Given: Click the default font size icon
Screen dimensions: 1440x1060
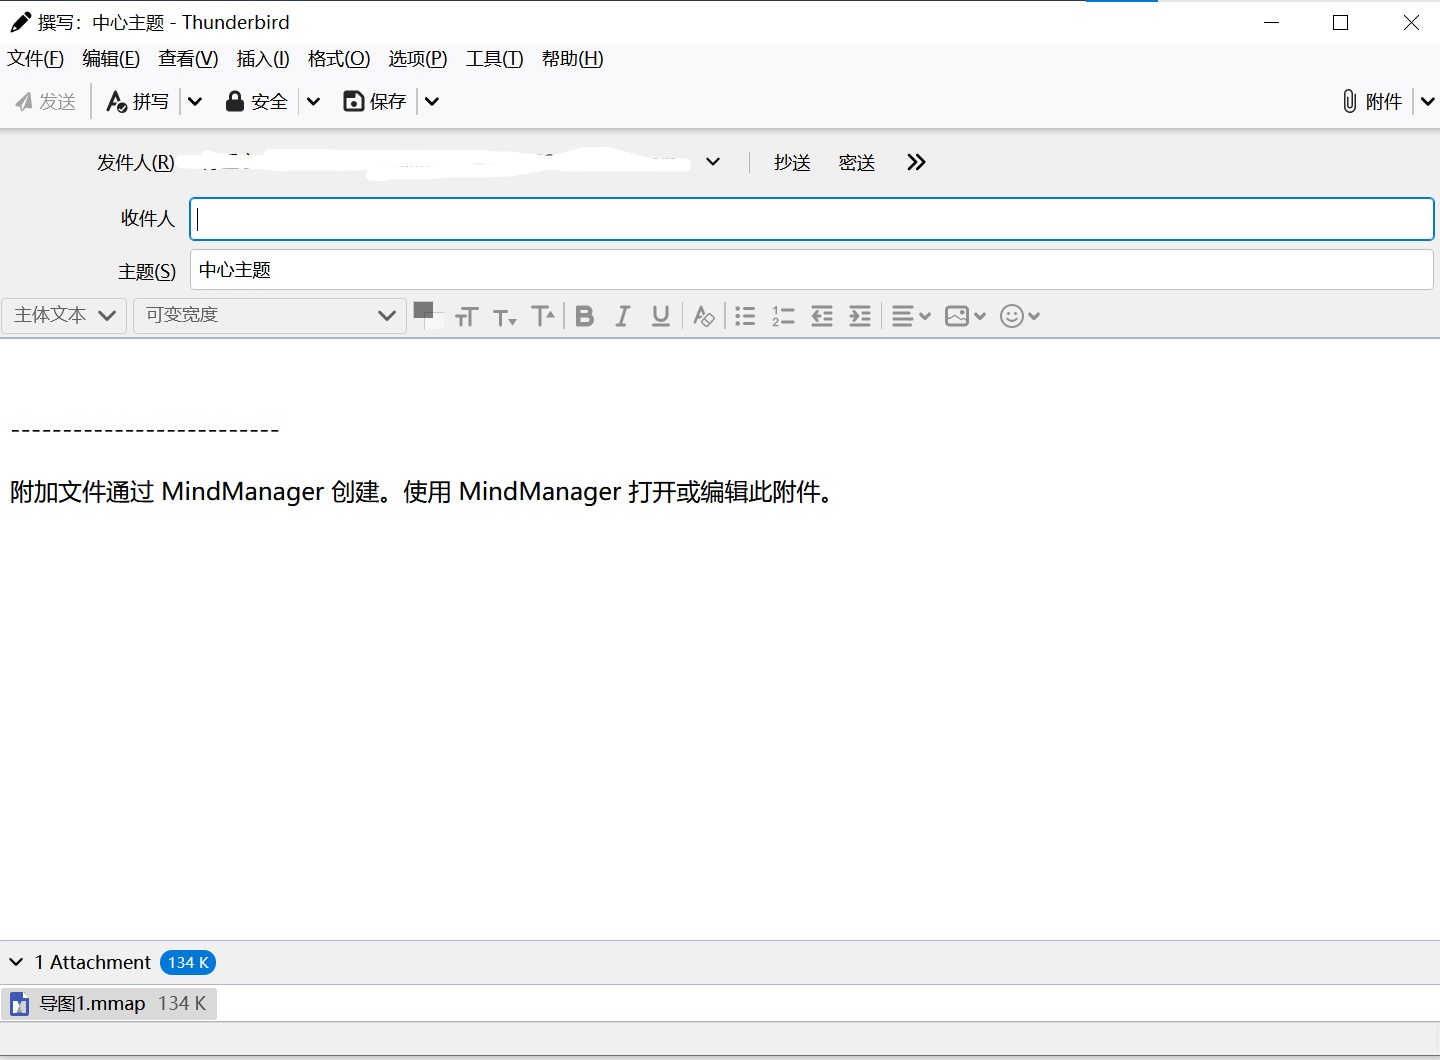Looking at the screenshot, I should pyautogui.click(x=467, y=317).
